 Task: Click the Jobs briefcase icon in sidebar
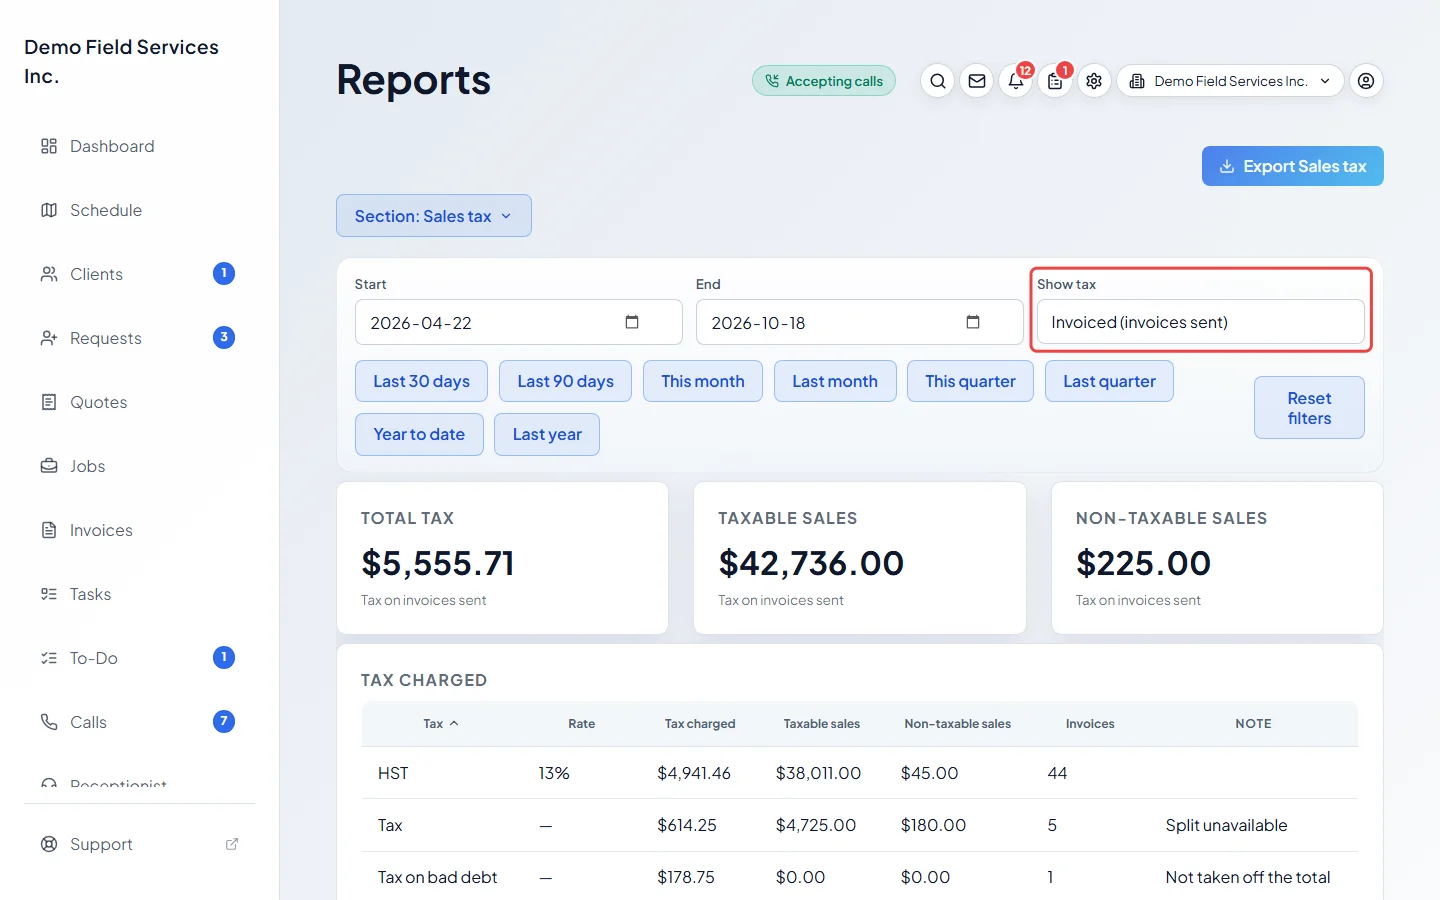point(49,466)
